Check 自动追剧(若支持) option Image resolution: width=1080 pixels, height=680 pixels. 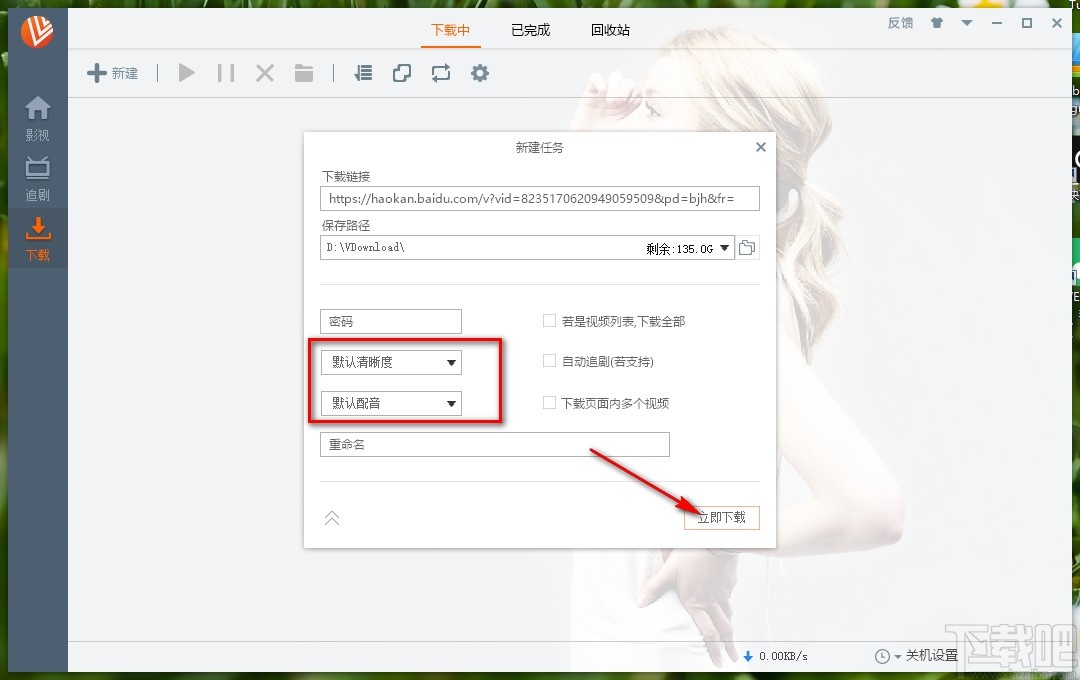pyautogui.click(x=550, y=360)
